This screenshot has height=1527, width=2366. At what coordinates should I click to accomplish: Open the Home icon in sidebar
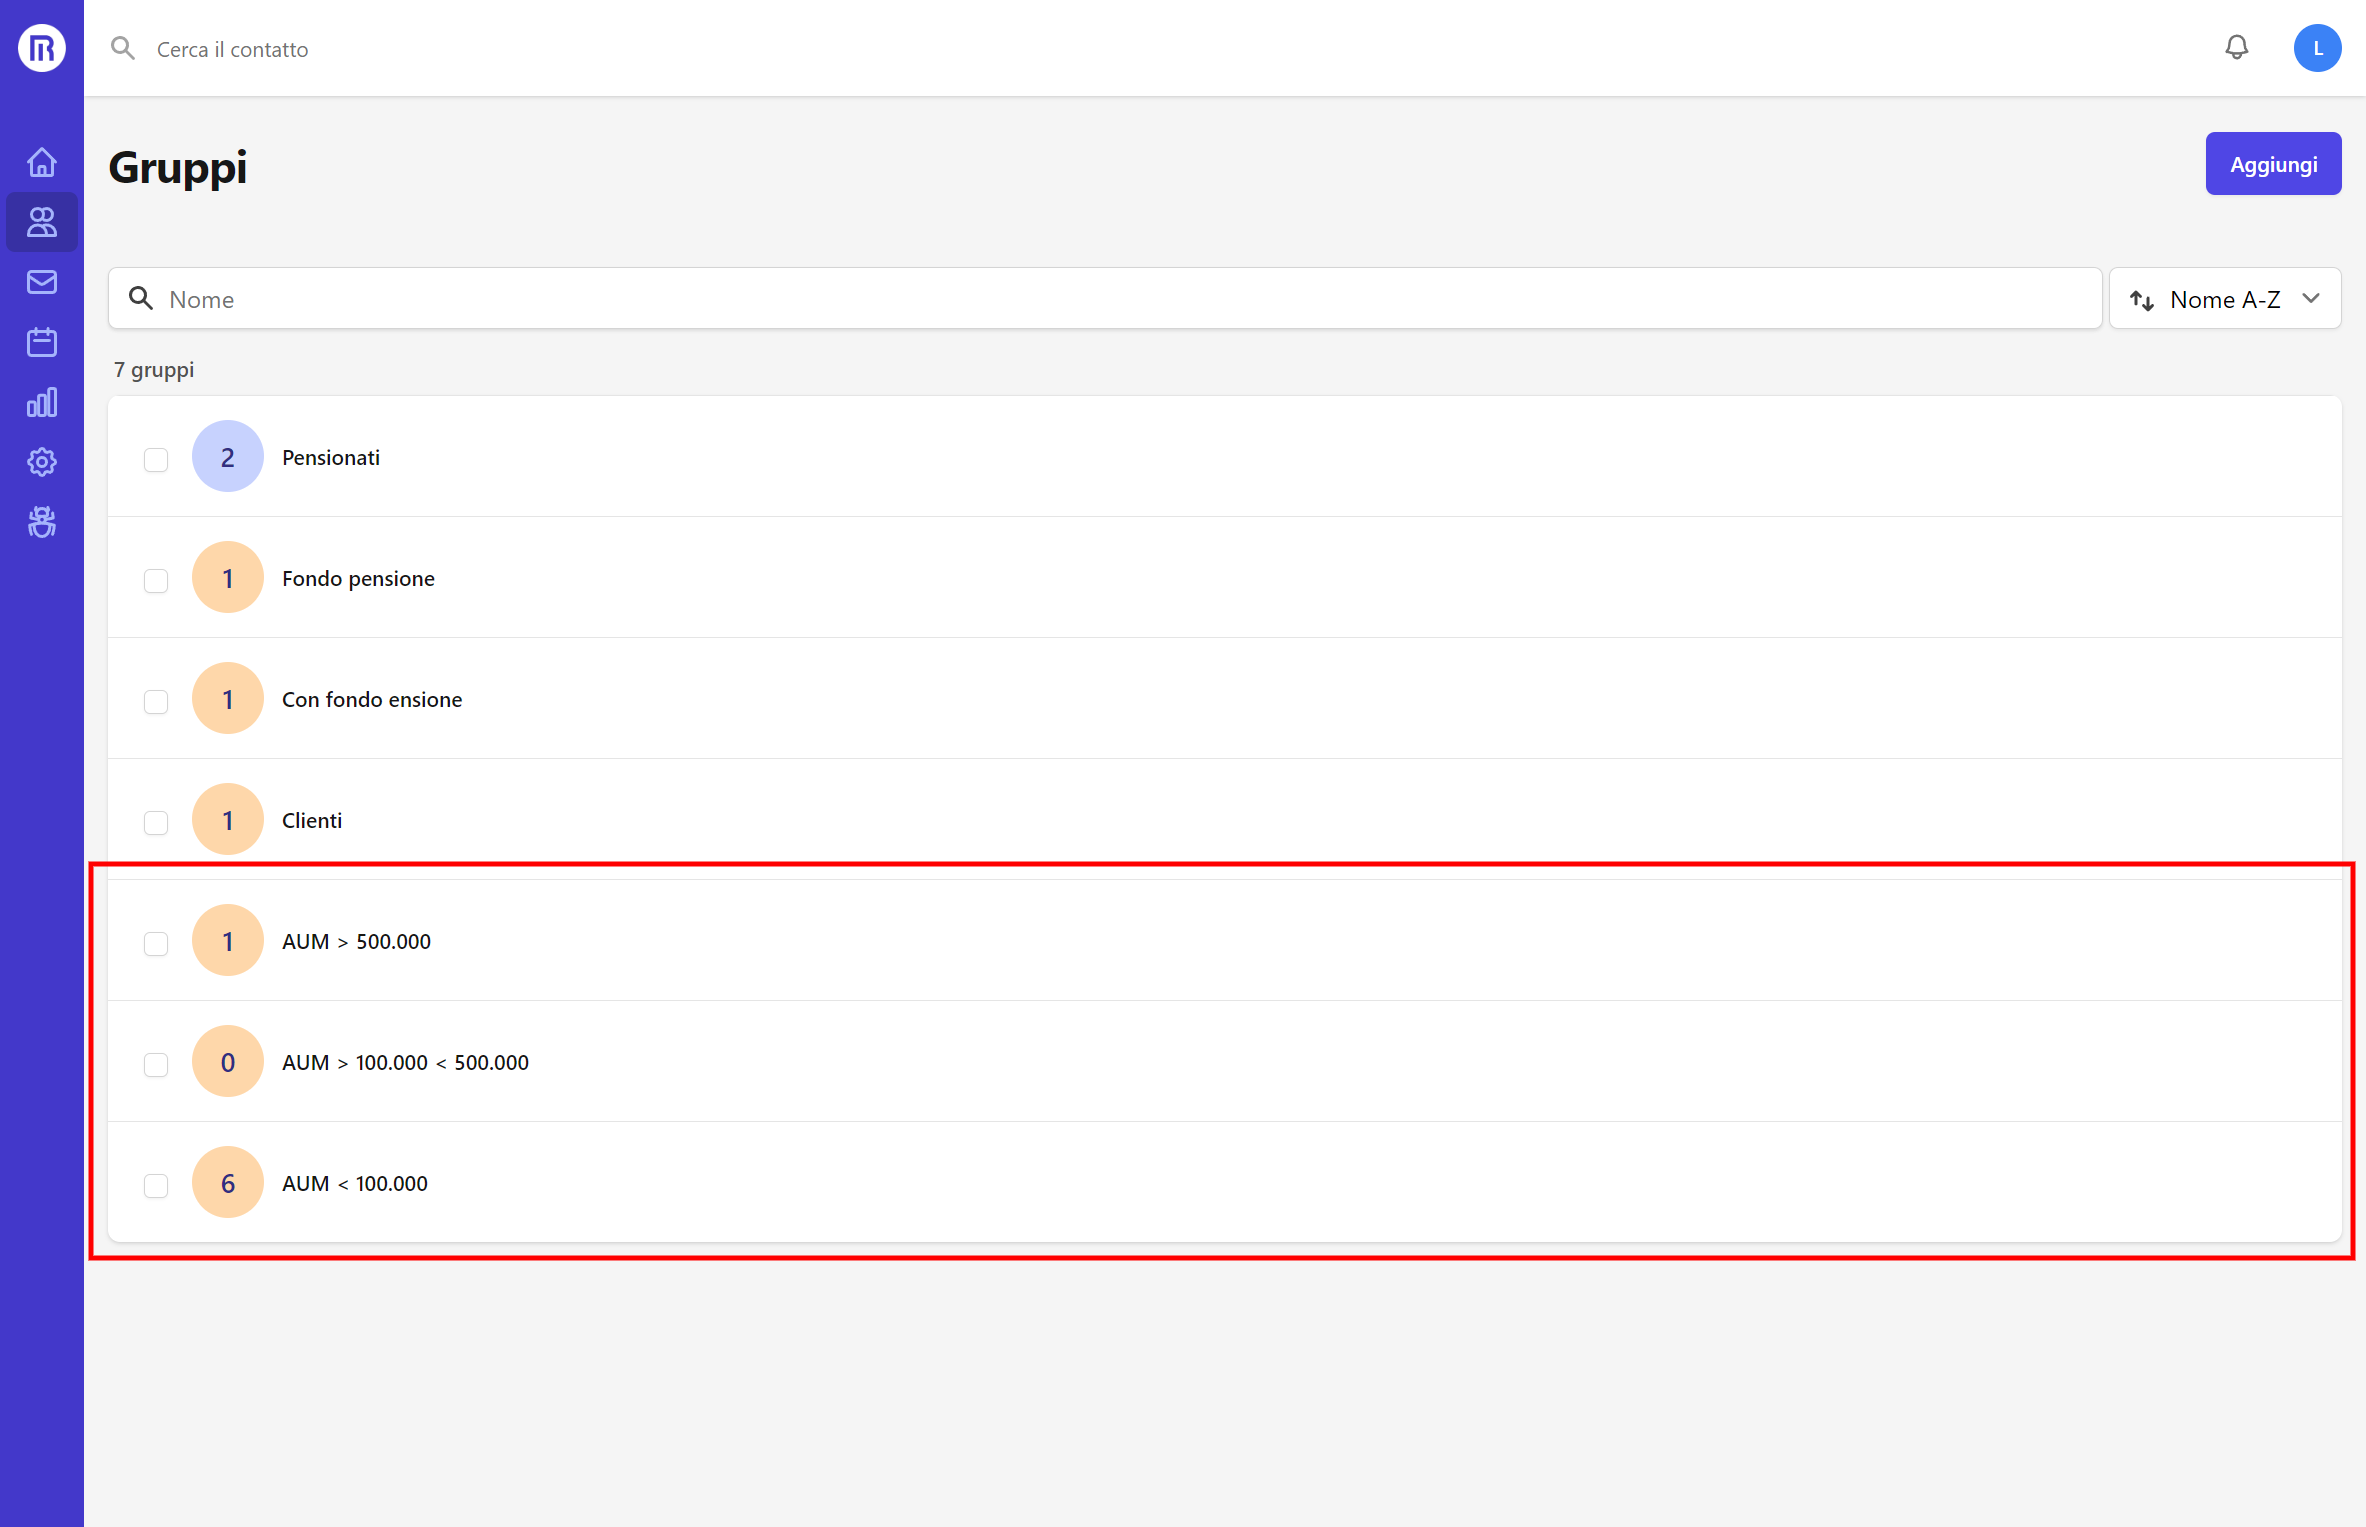tap(42, 162)
